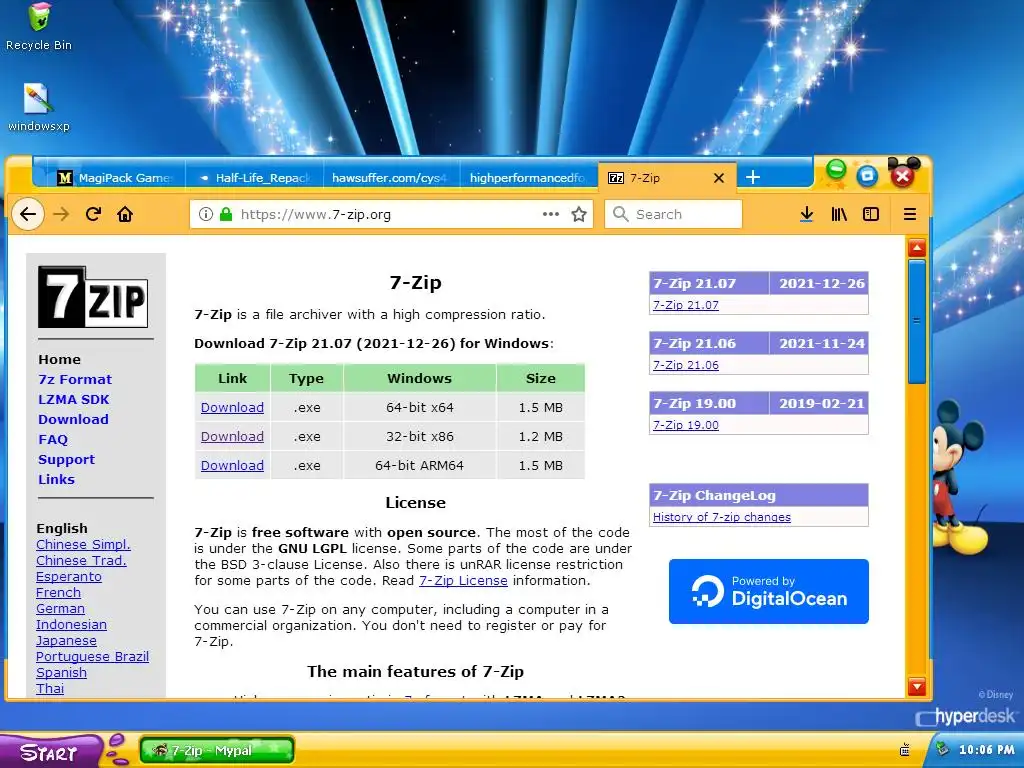Screen dimensions: 1024x768
Task: Click the tray icon left of 10:06 PM
Action: coord(942,749)
